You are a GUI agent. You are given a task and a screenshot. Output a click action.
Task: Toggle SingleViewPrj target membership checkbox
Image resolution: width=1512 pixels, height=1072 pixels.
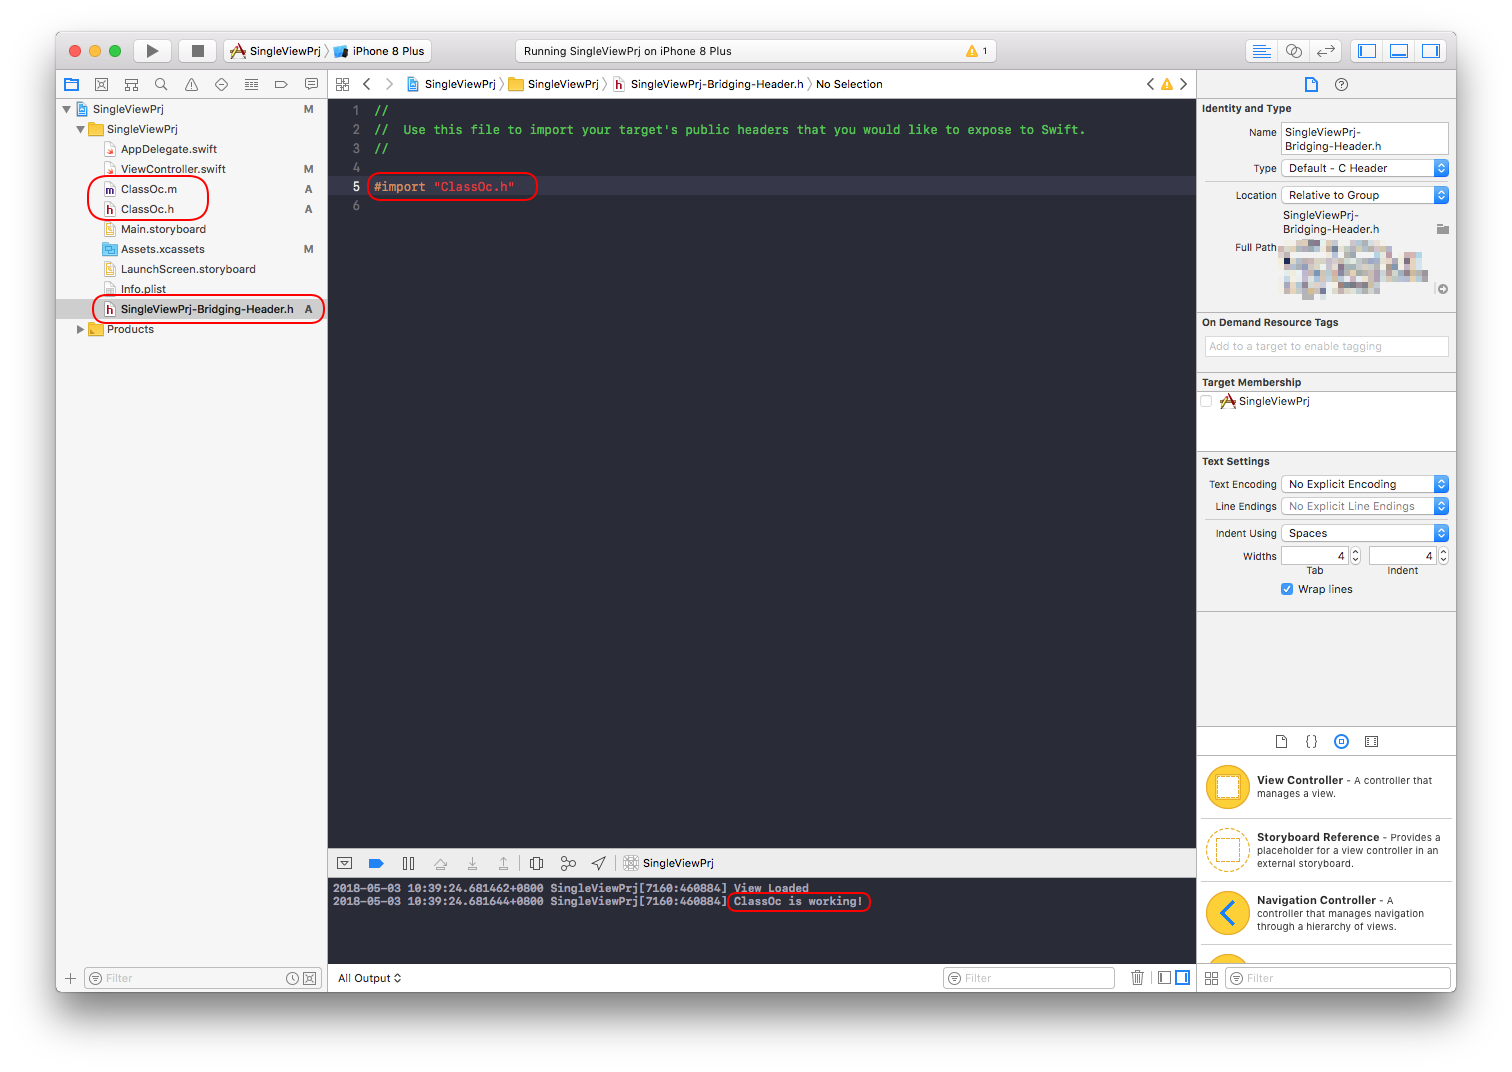1207,401
